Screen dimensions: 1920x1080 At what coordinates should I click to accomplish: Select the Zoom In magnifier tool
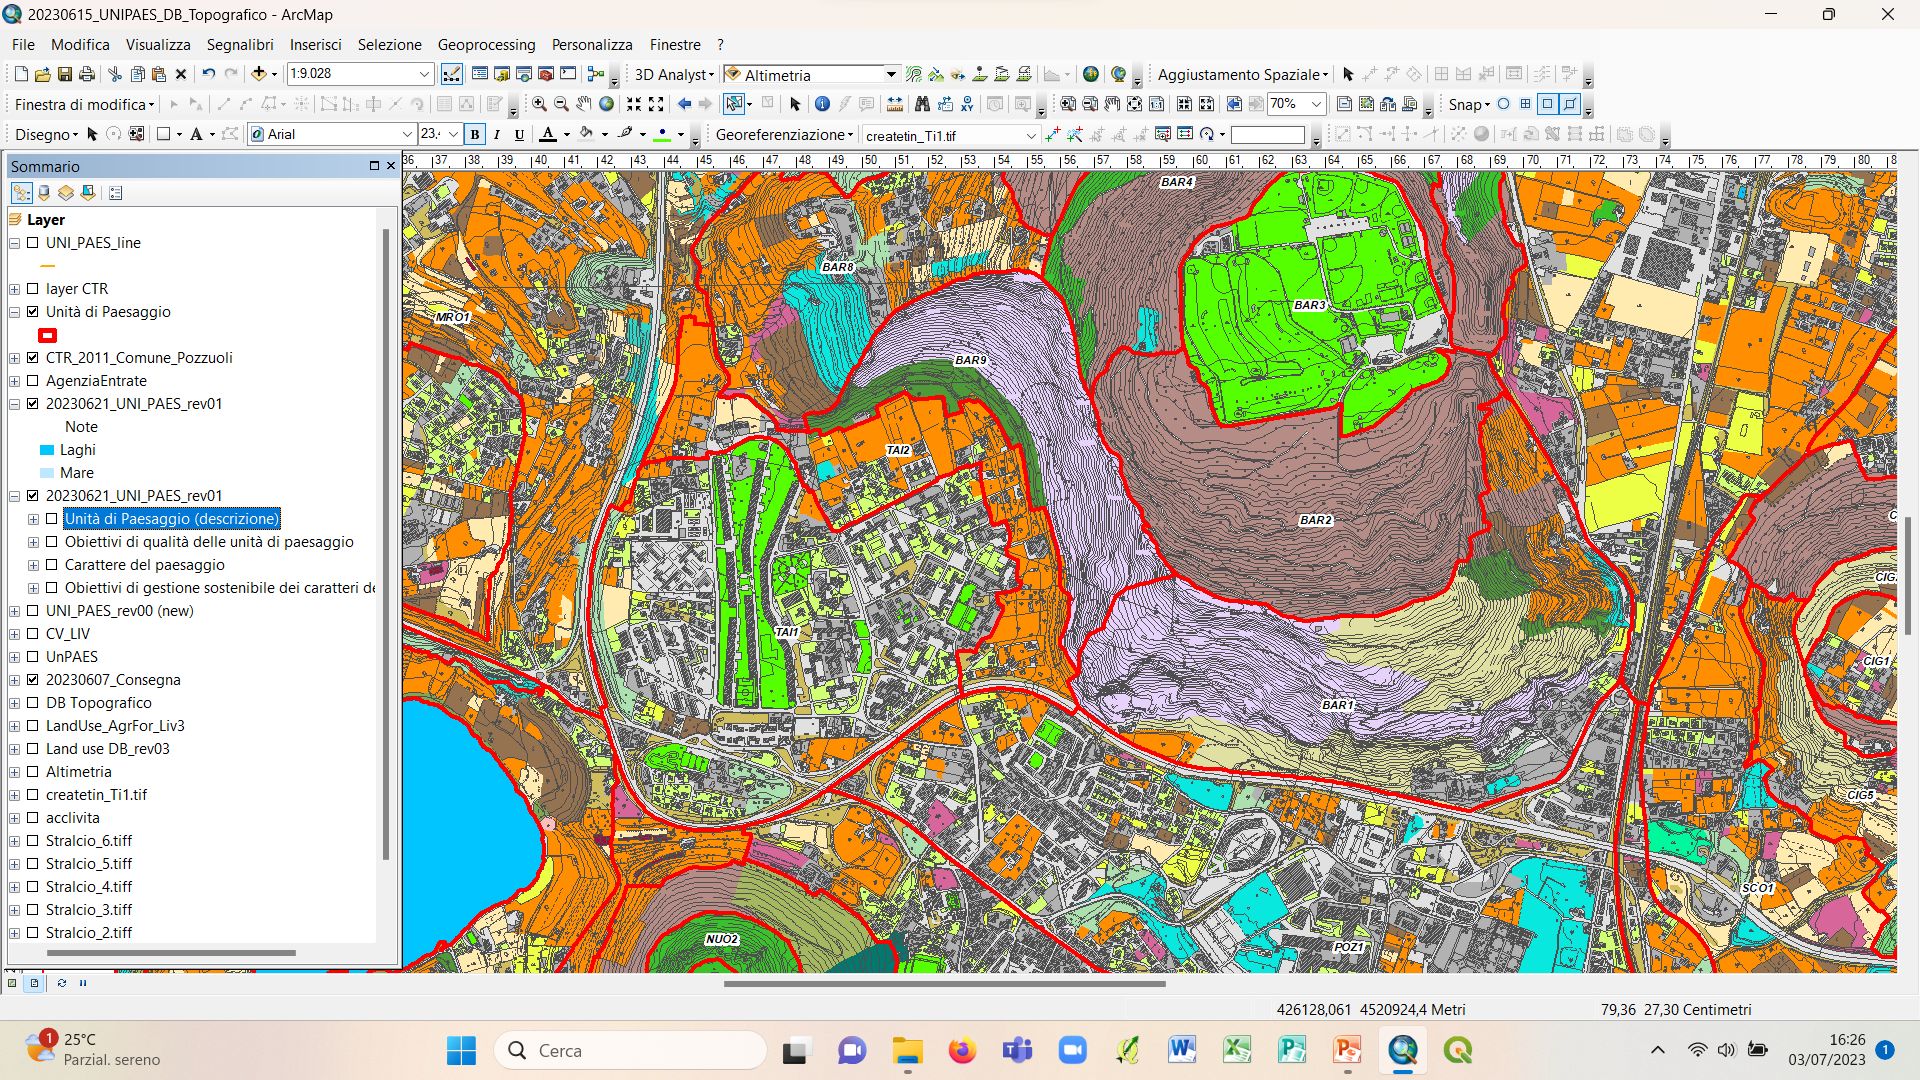click(539, 104)
